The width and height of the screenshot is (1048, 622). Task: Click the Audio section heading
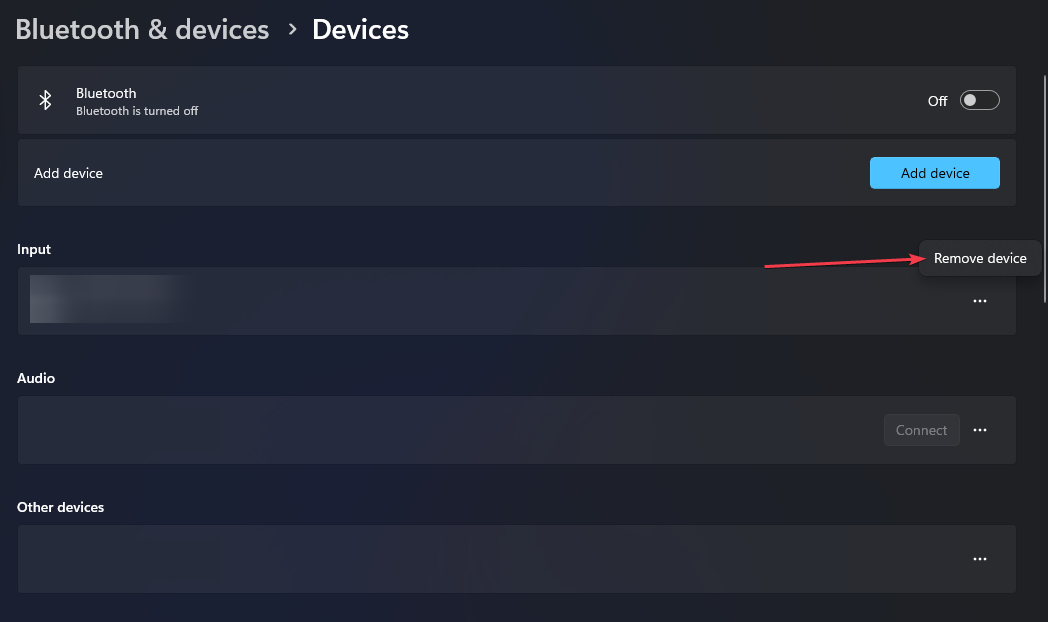tap(35, 378)
